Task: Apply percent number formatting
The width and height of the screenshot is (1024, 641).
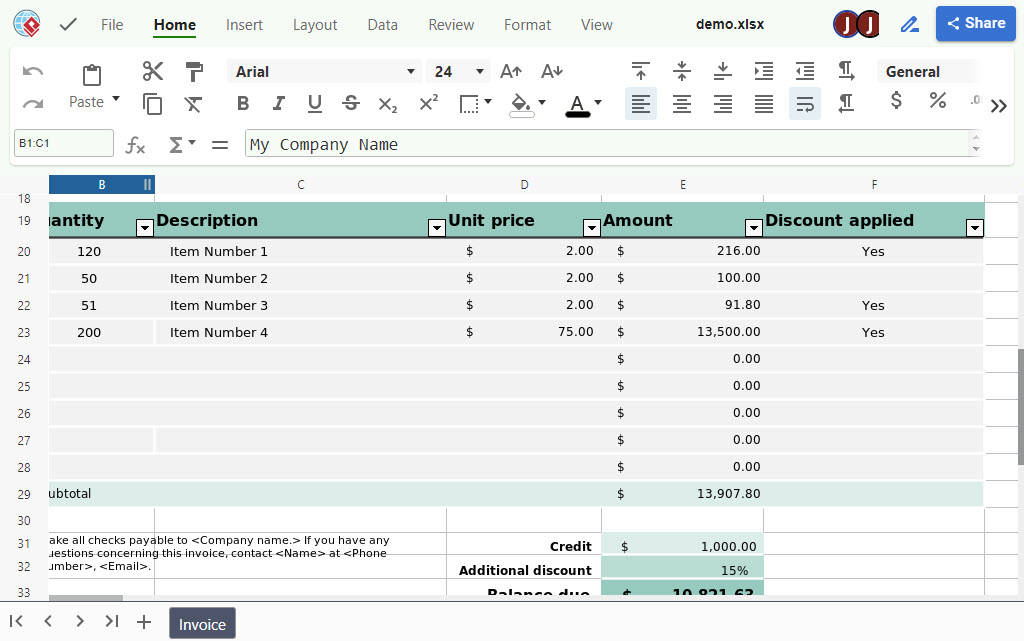Action: [x=938, y=100]
